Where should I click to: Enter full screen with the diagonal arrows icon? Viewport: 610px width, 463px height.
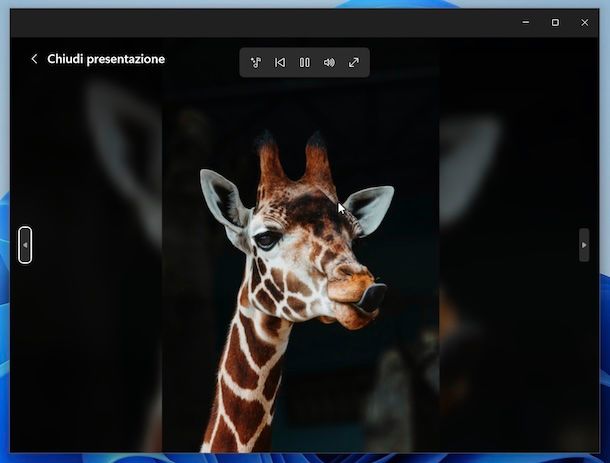coord(354,62)
